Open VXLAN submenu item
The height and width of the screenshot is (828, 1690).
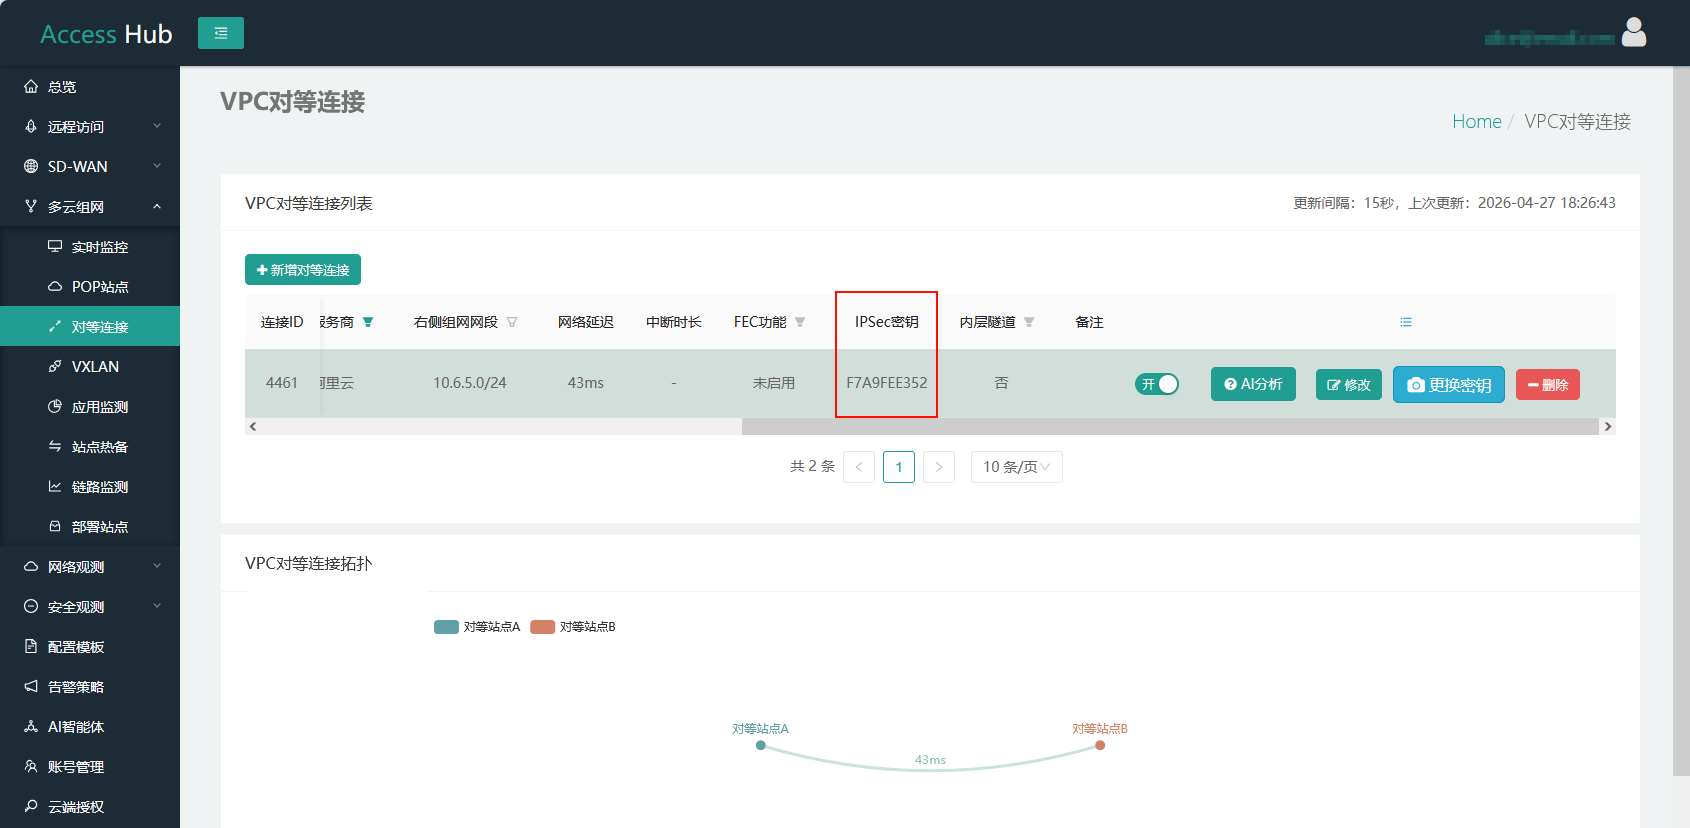(90, 367)
